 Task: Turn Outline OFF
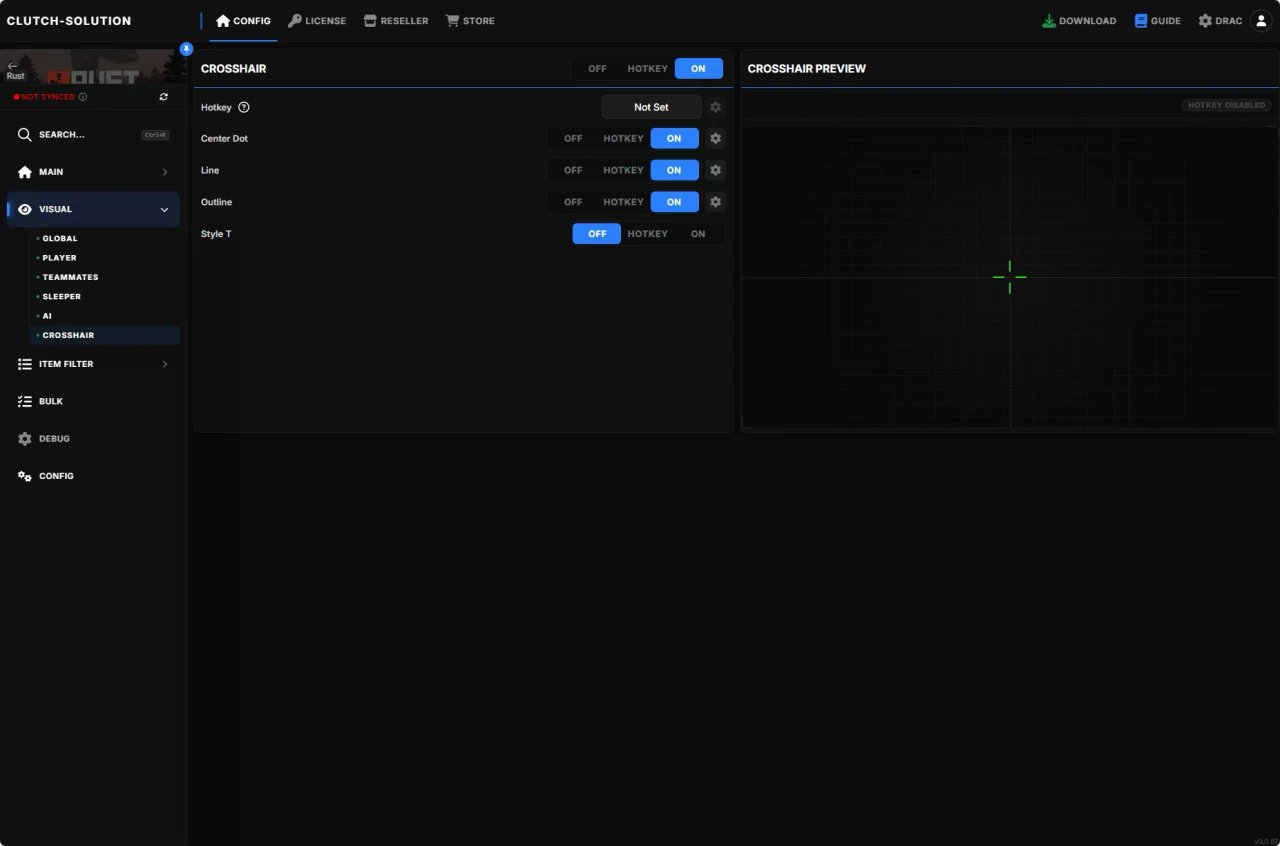(573, 202)
